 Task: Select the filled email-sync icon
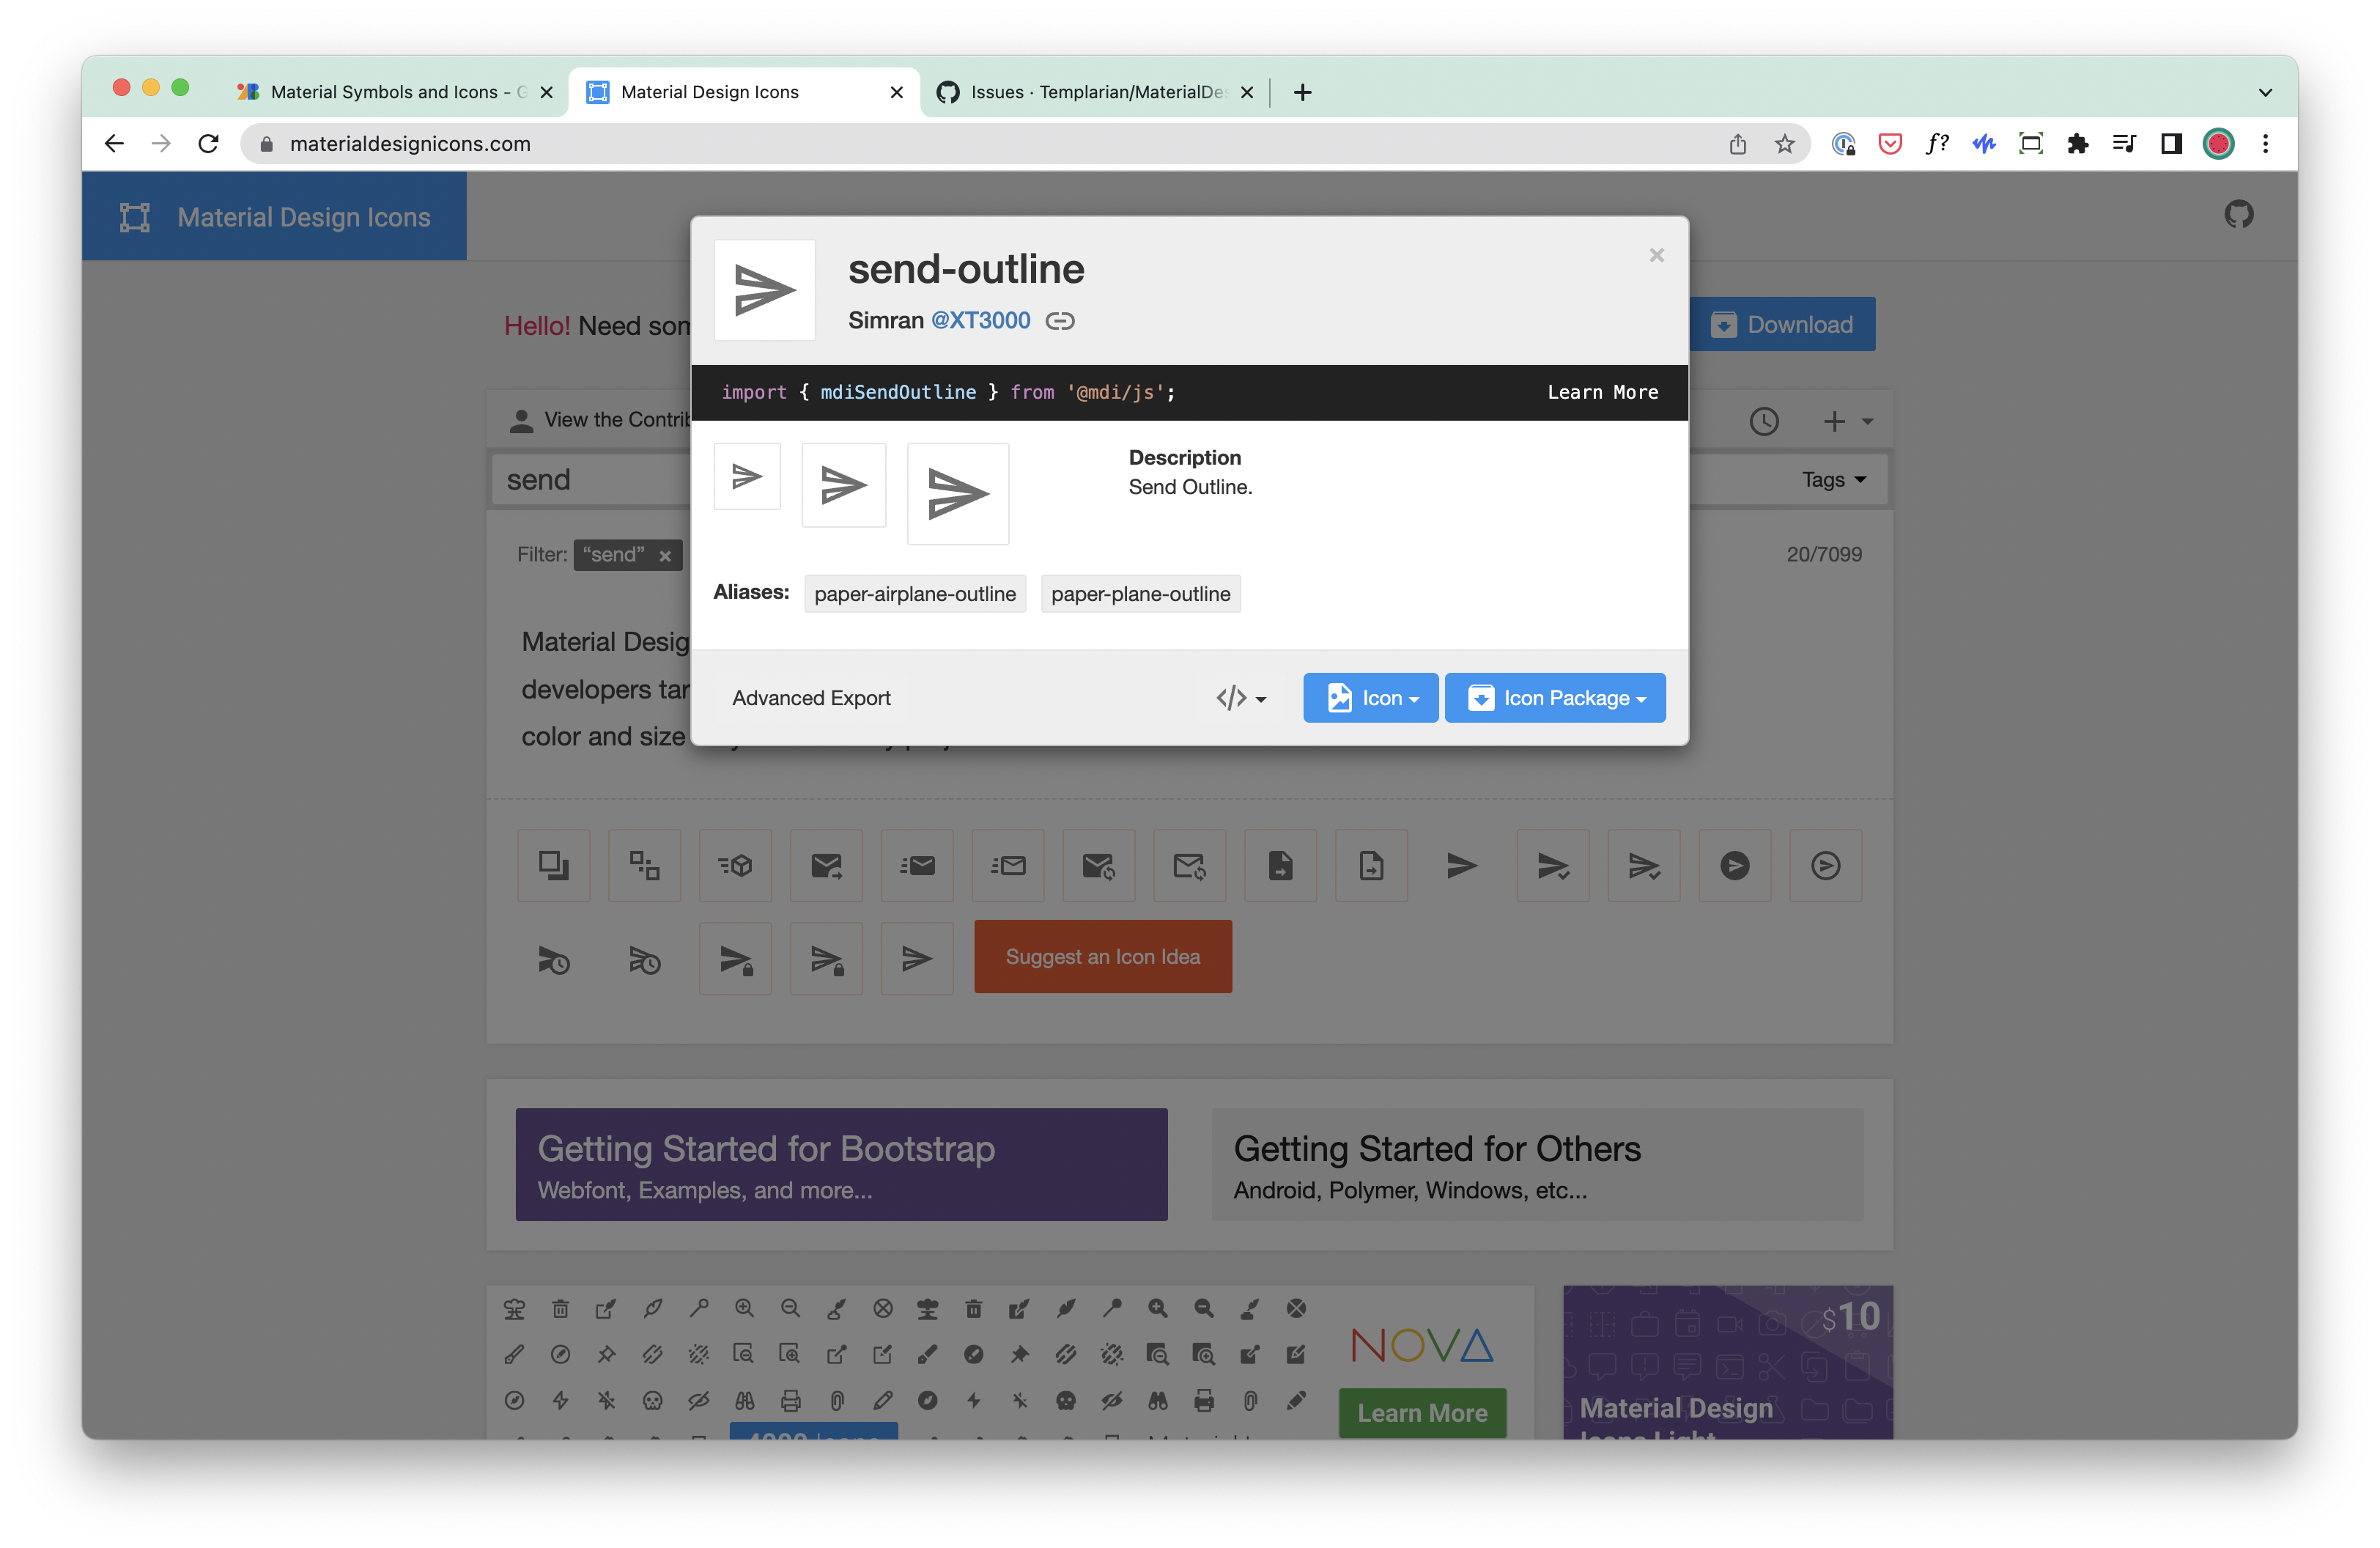click(x=1098, y=865)
